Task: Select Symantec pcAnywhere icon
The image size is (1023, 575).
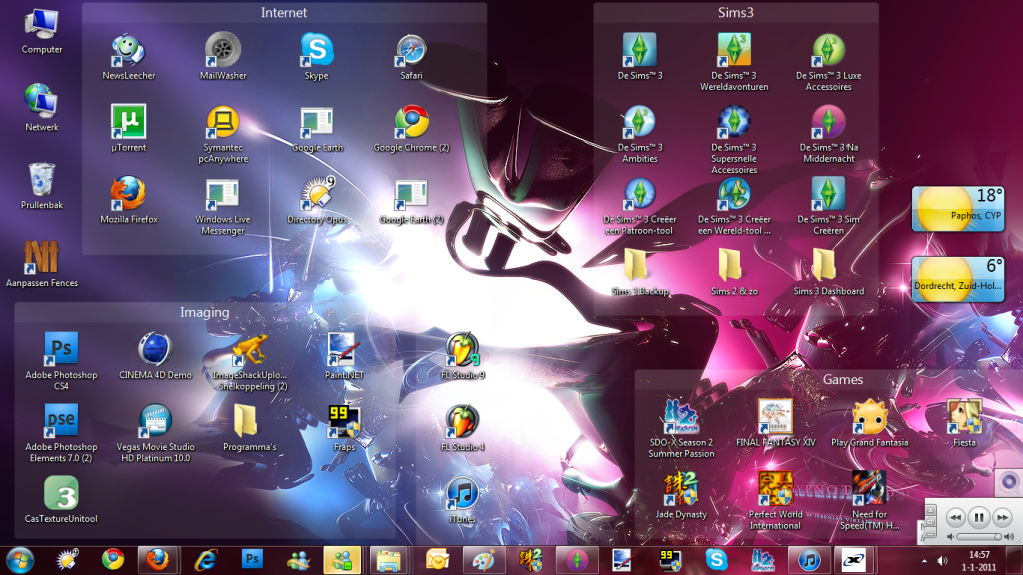Action: [x=223, y=134]
